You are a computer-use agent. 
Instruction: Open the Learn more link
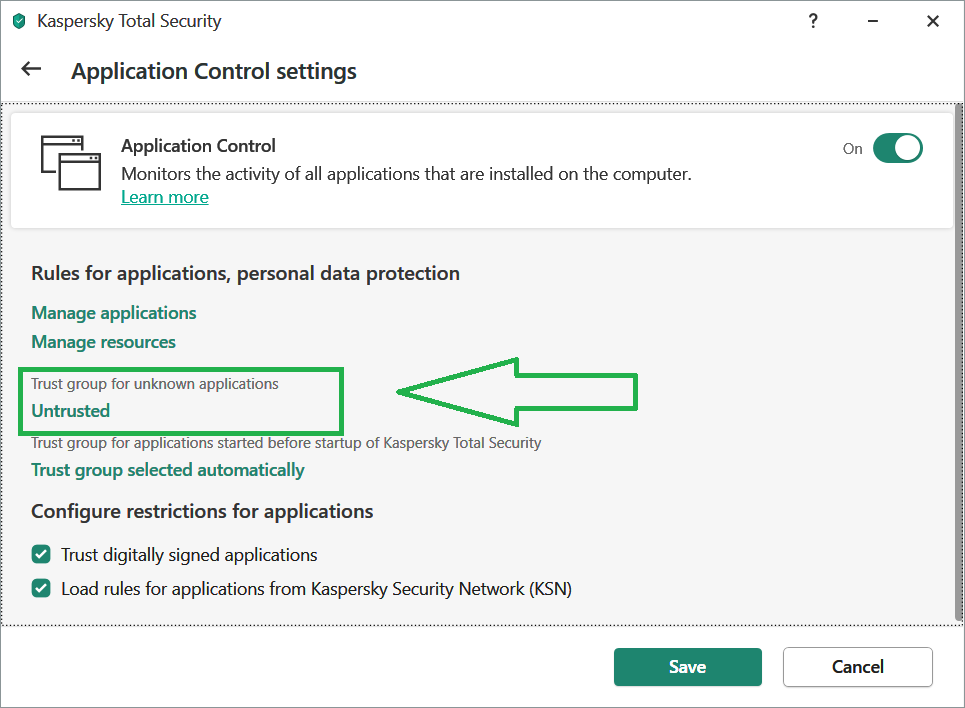(165, 197)
